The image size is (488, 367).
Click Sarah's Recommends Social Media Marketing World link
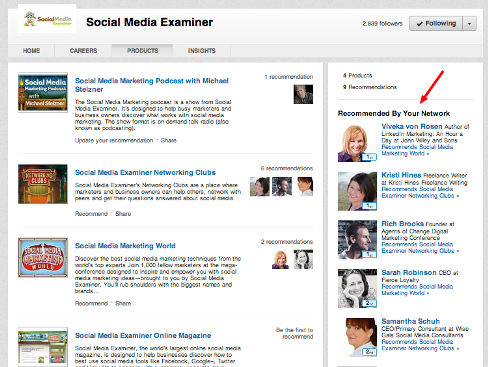pyautogui.click(x=417, y=290)
